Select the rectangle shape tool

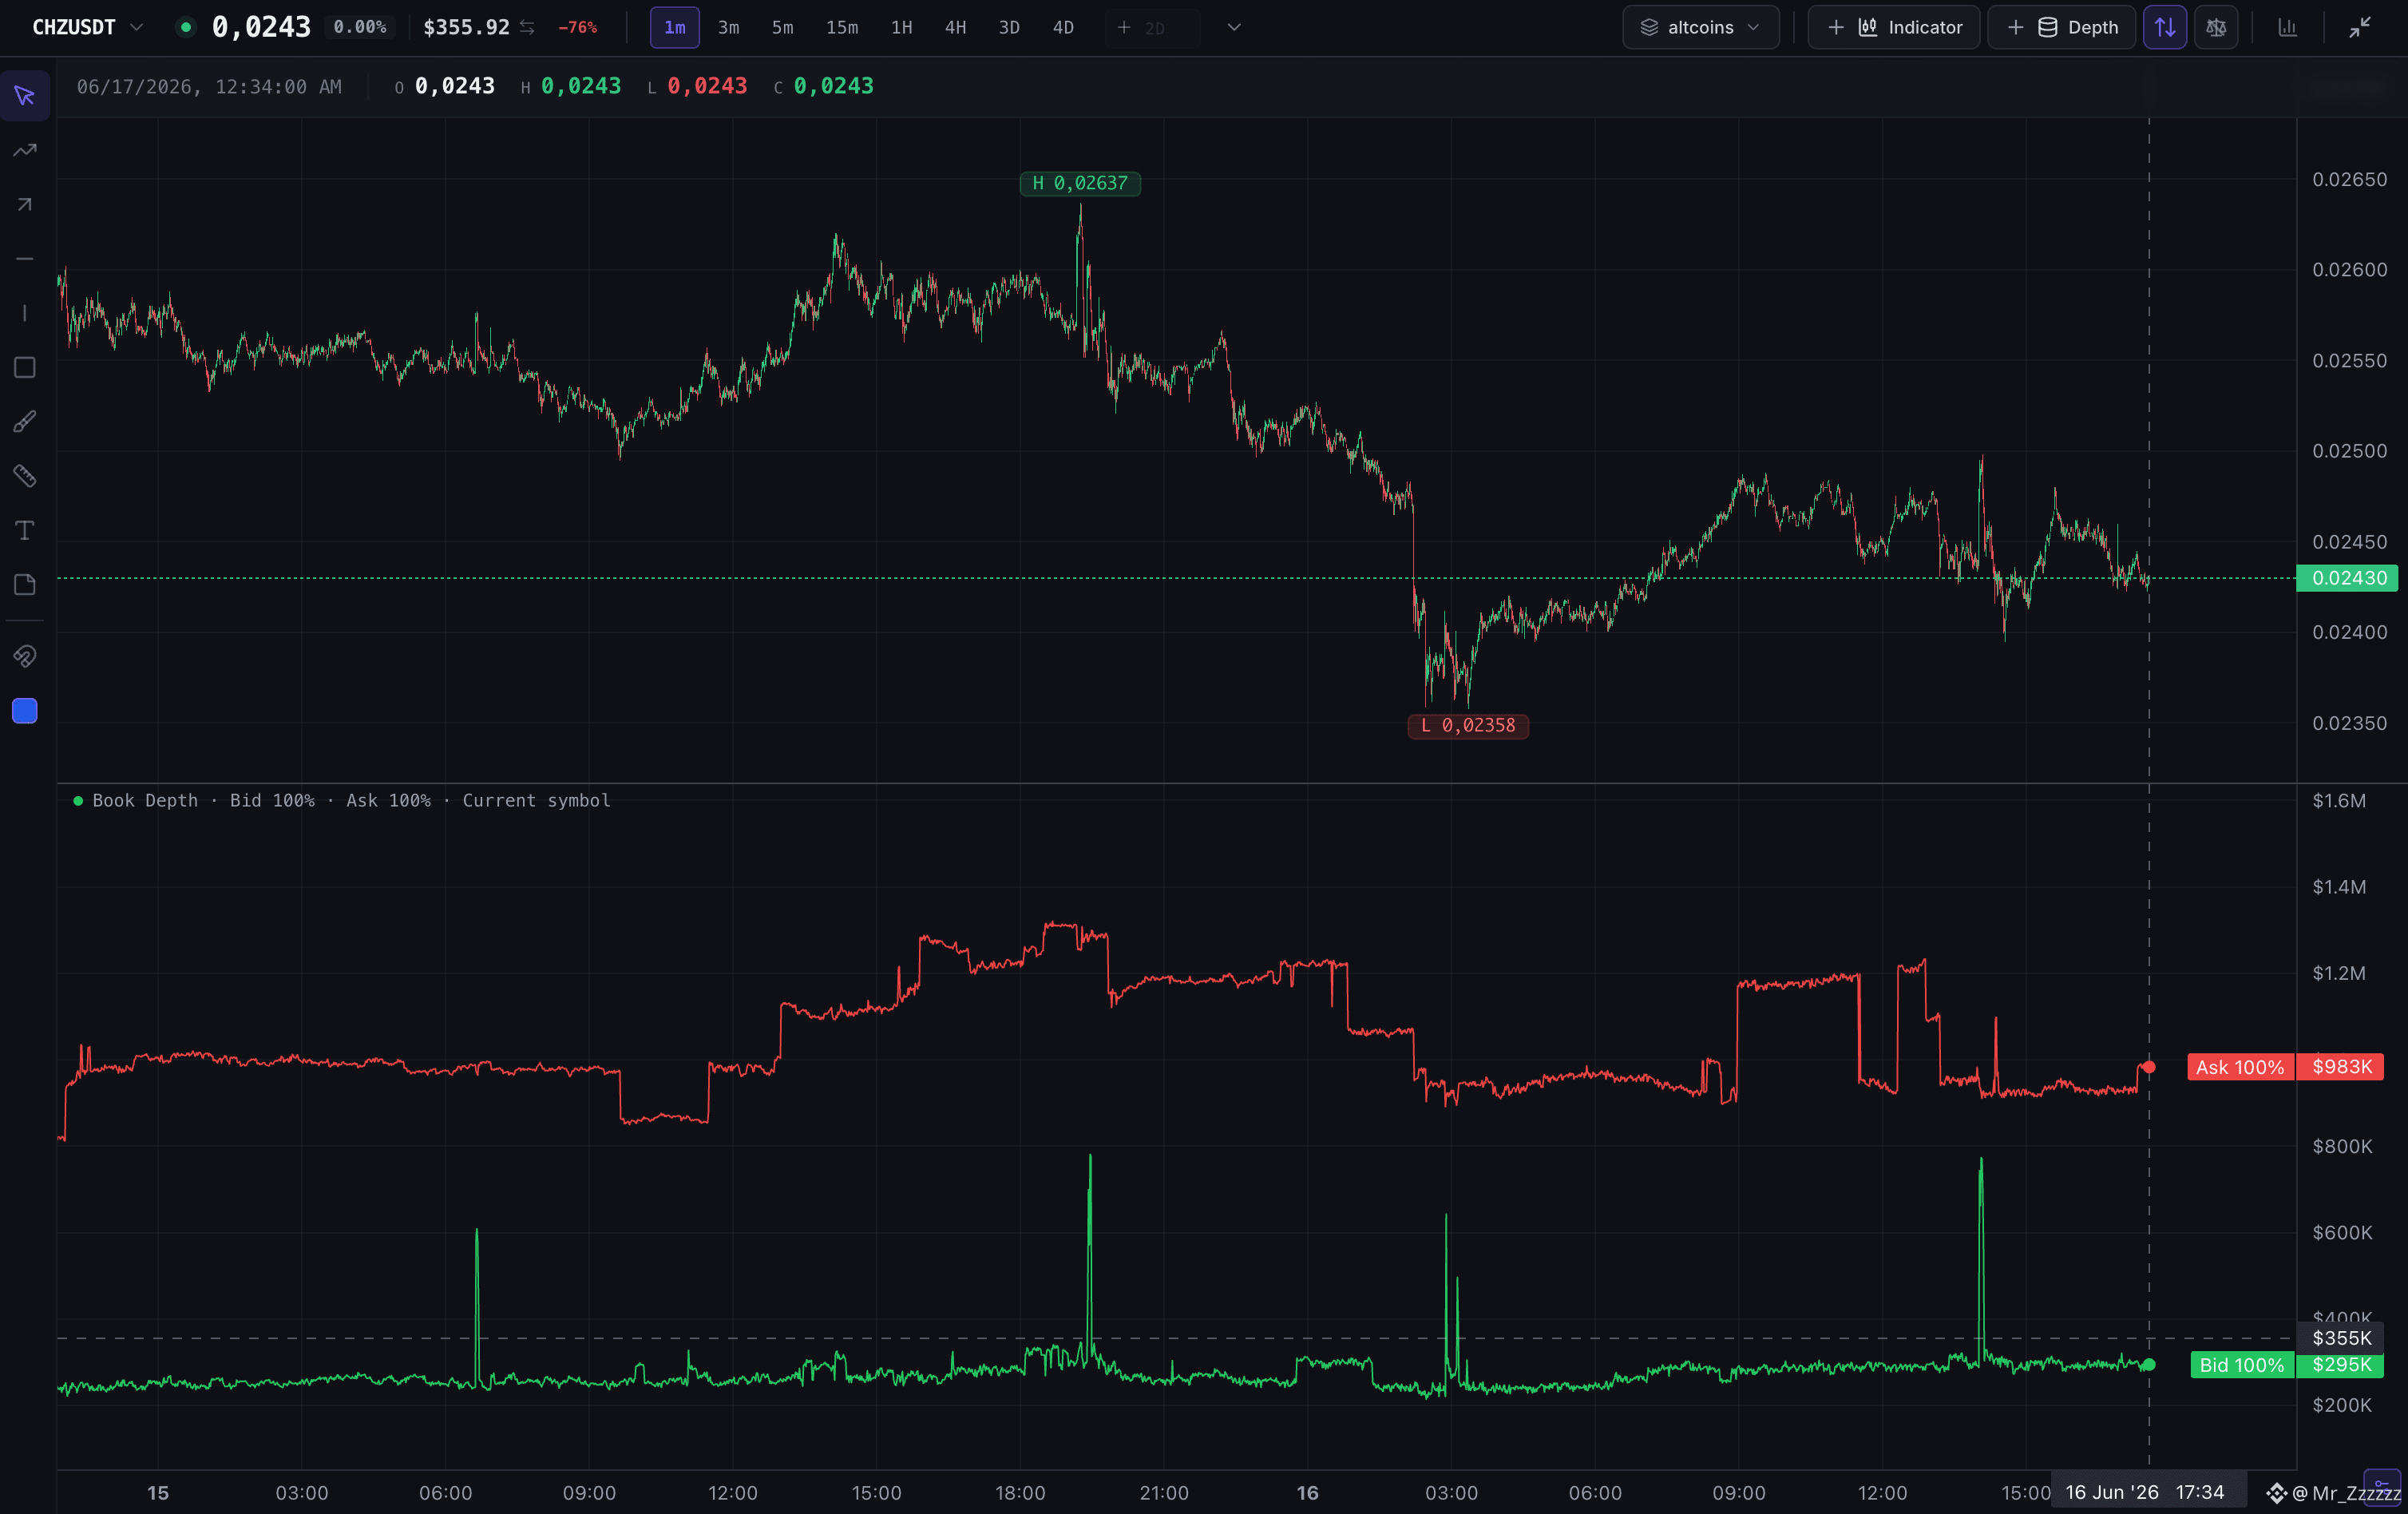point(25,367)
